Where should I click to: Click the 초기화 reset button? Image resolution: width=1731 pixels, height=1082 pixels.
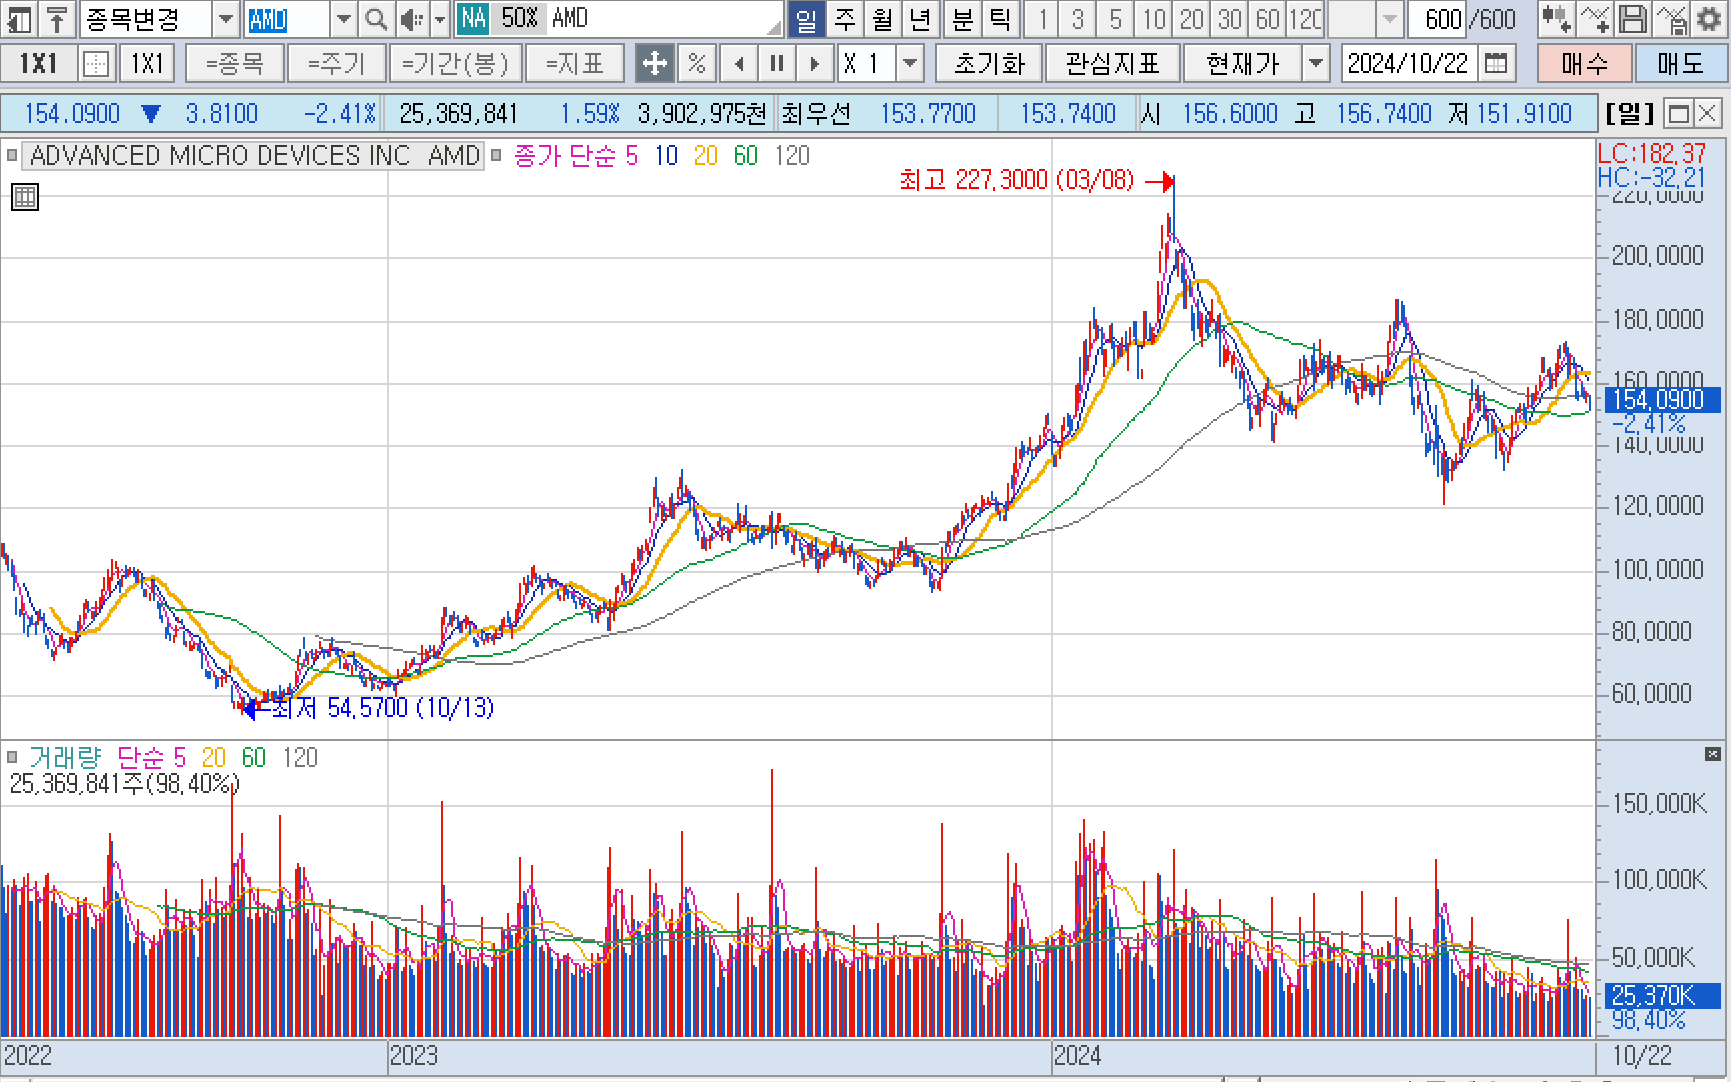(x=989, y=64)
